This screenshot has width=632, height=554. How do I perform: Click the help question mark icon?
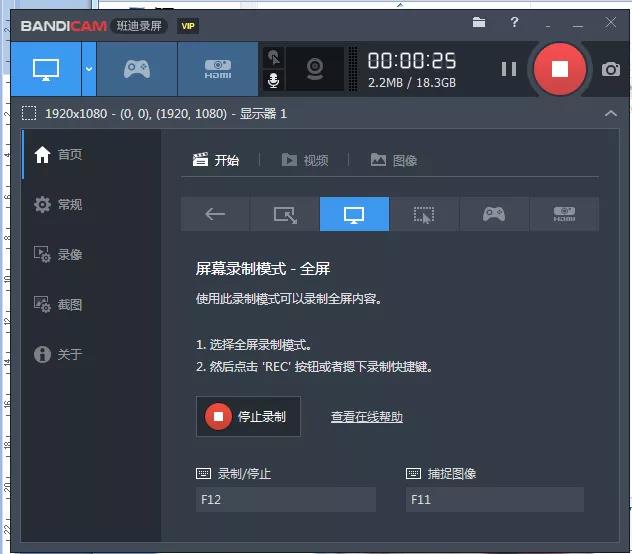(x=514, y=22)
